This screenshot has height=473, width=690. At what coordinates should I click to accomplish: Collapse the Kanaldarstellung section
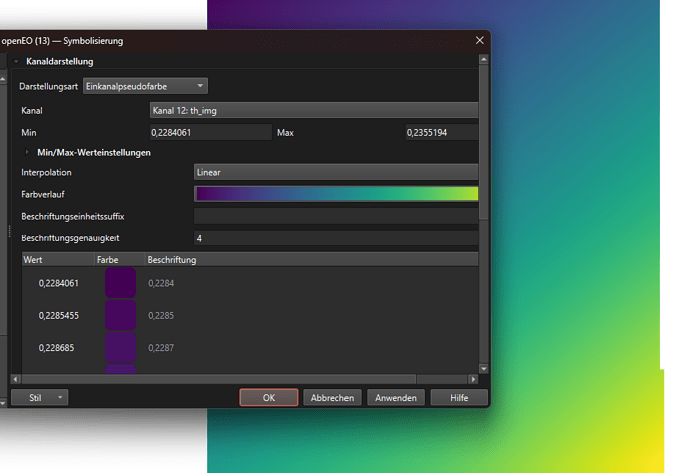[17, 62]
